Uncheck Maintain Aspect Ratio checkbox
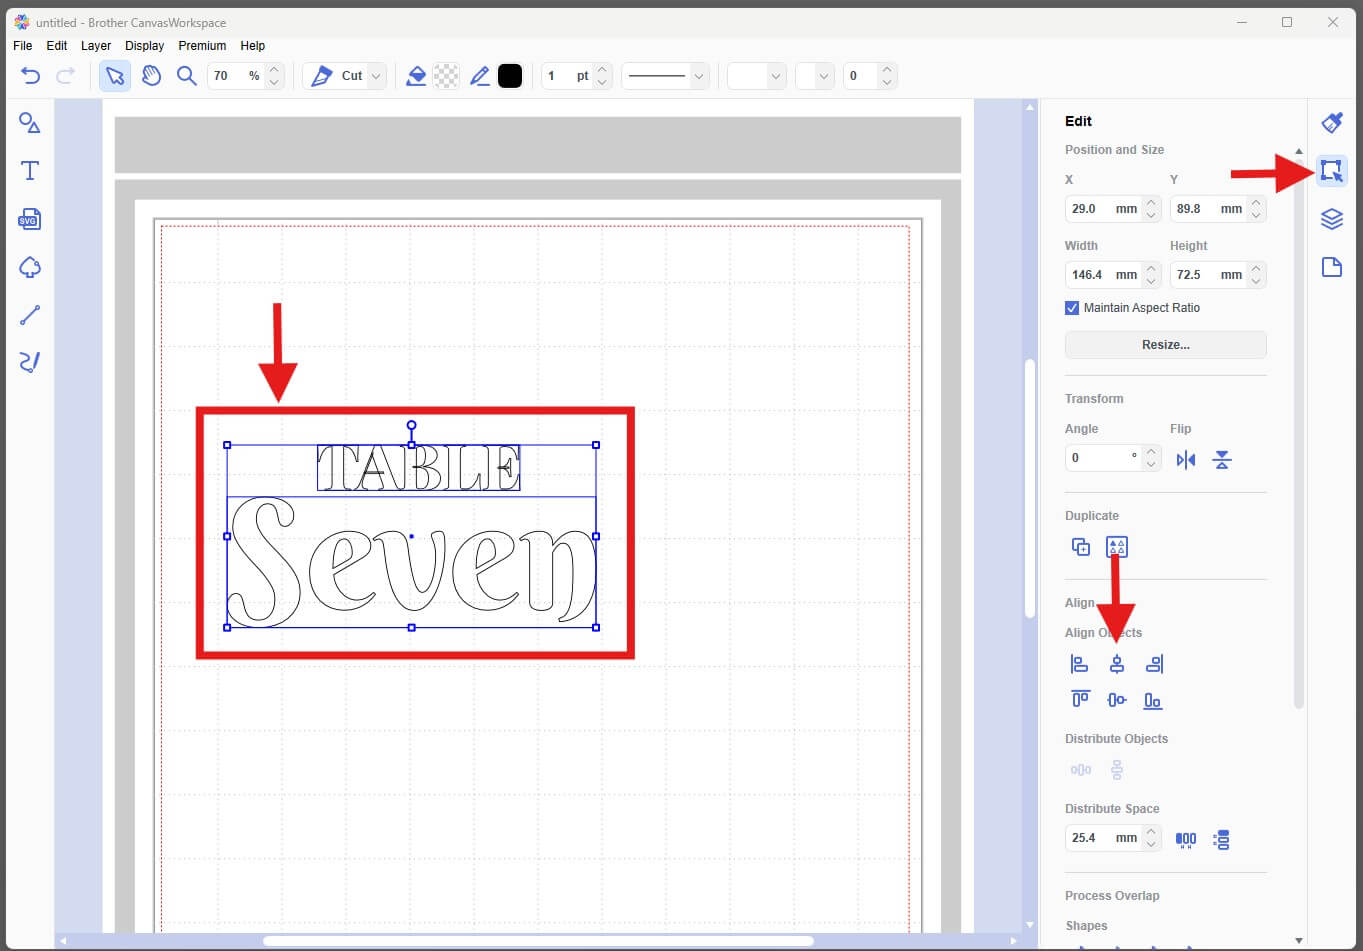This screenshot has height=951, width=1363. [1072, 308]
